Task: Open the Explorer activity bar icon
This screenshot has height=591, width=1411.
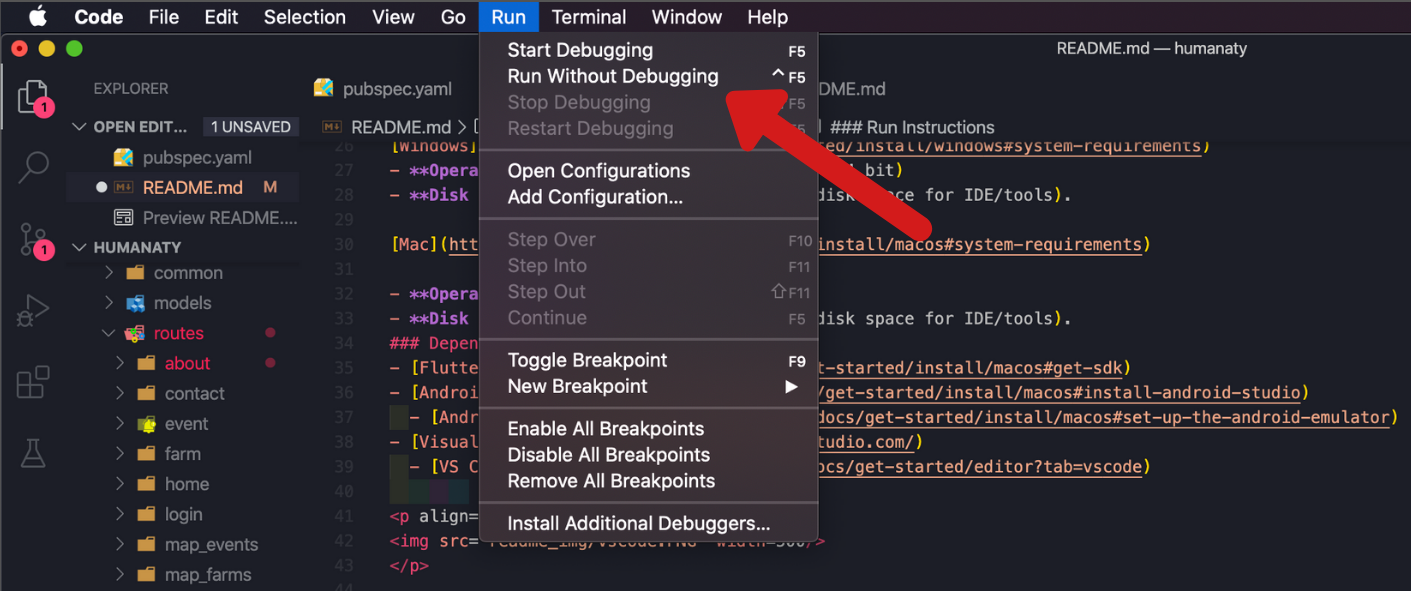Action: [33, 98]
